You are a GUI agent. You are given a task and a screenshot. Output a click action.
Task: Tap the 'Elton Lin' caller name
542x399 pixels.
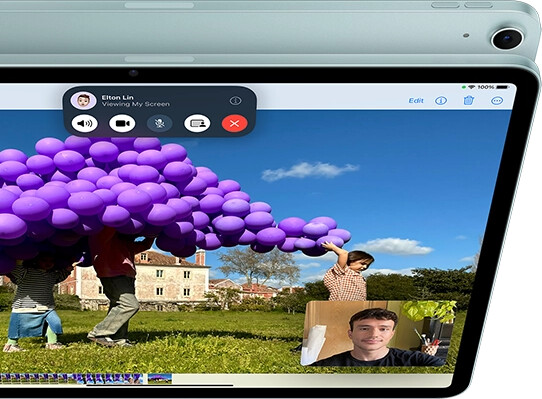point(118,98)
